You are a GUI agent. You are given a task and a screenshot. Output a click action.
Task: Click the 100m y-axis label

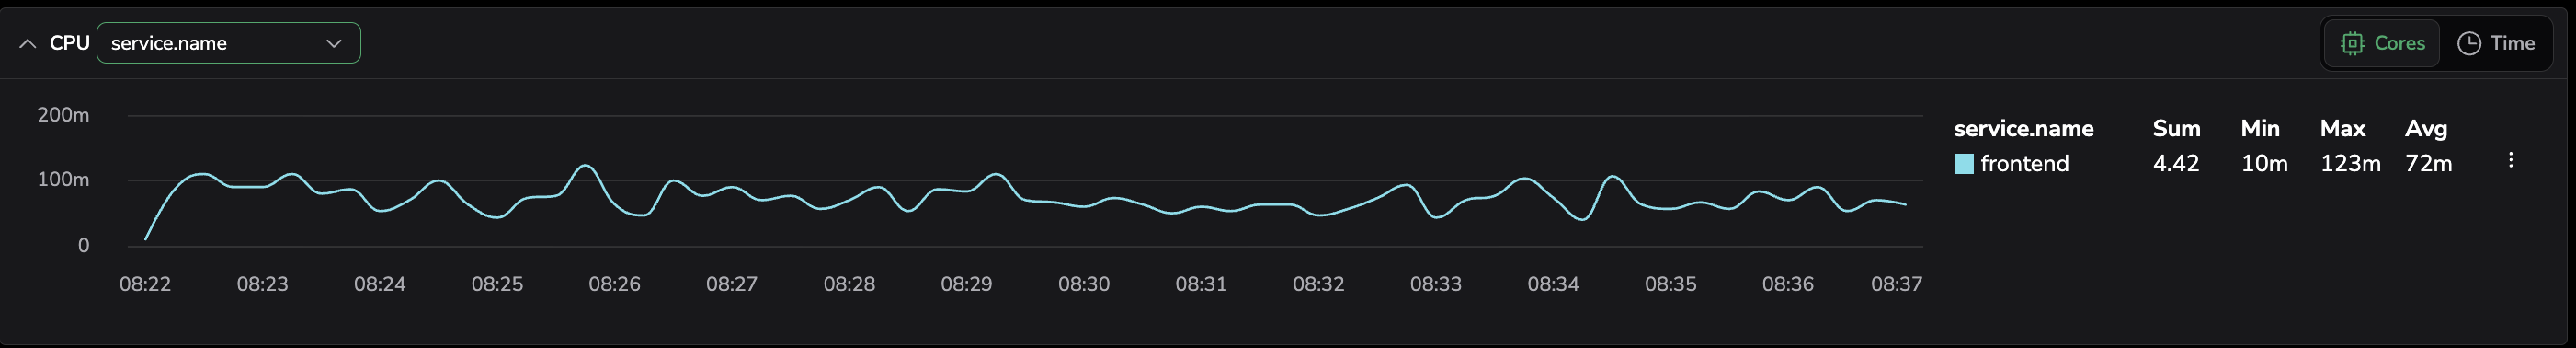(x=63, y=180)
